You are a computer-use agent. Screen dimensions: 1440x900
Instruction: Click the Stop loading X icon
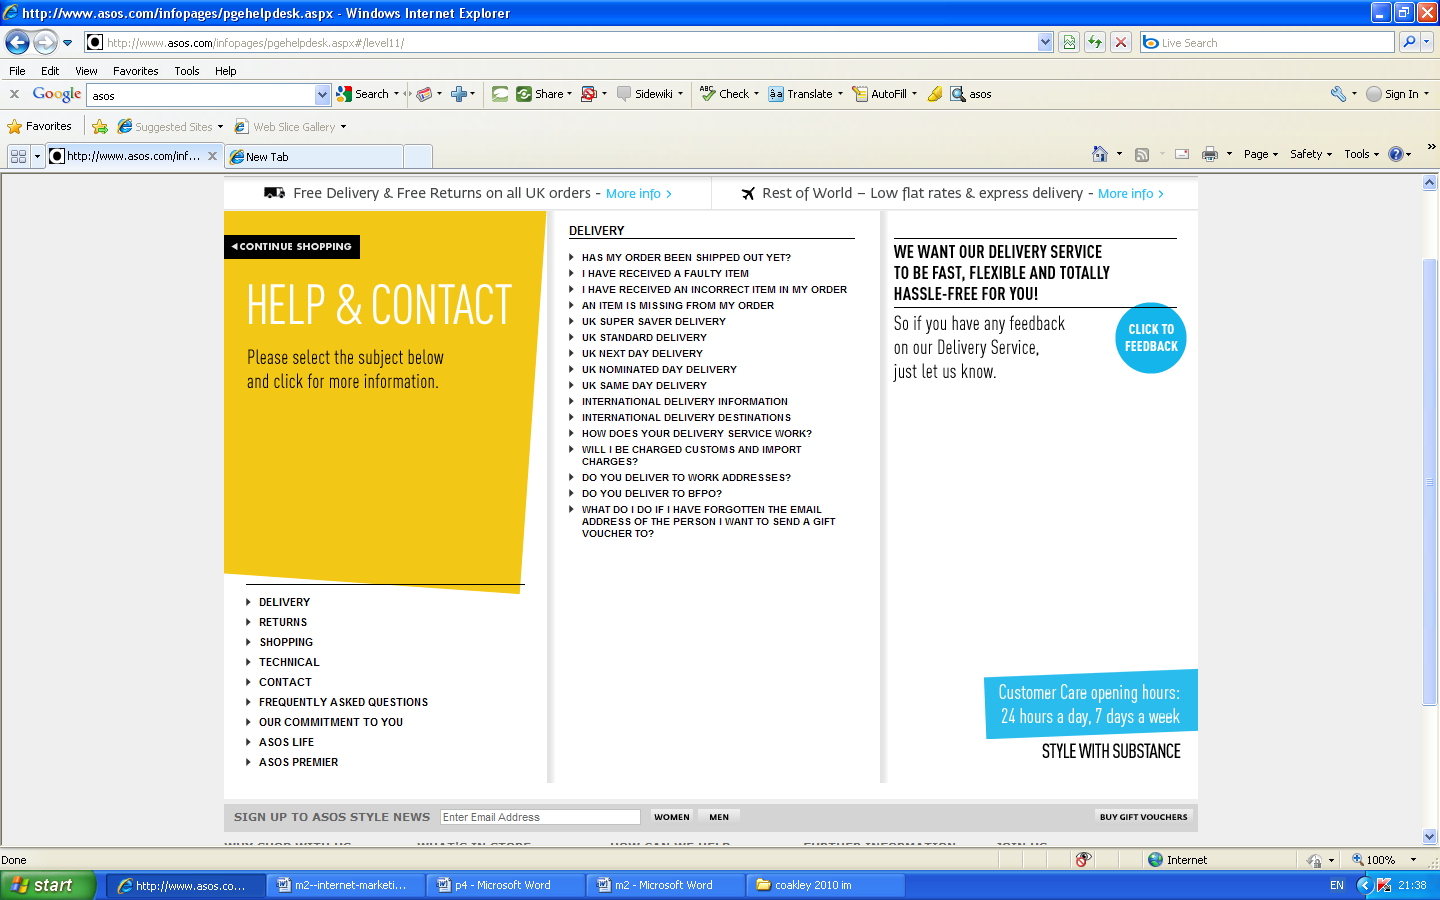[x=1121, y=42]
